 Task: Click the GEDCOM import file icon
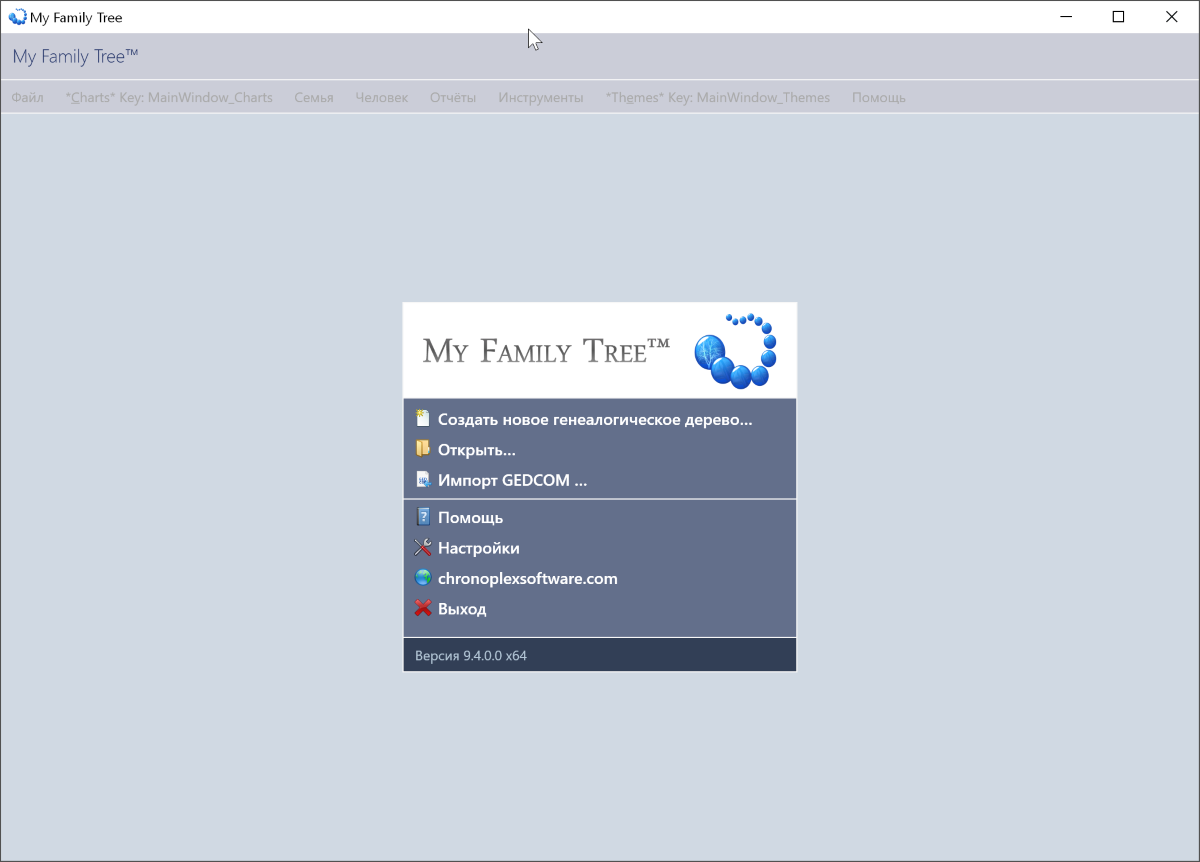coord(423,480)
